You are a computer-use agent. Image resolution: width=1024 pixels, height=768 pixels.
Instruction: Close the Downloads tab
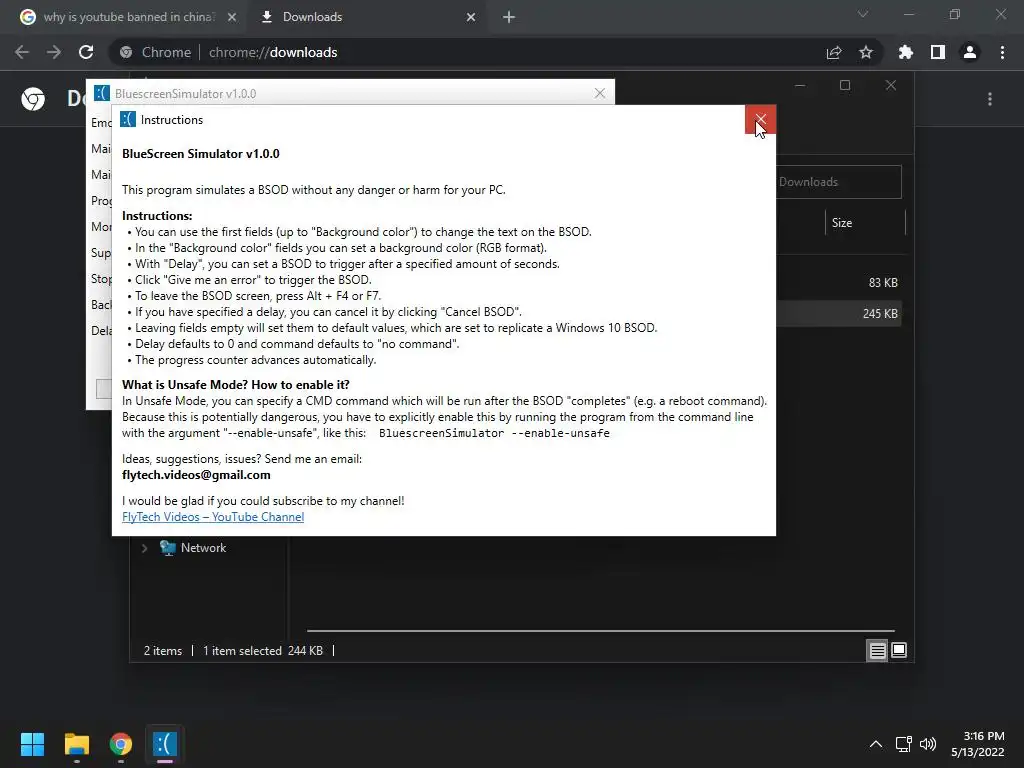coord(471,17)
